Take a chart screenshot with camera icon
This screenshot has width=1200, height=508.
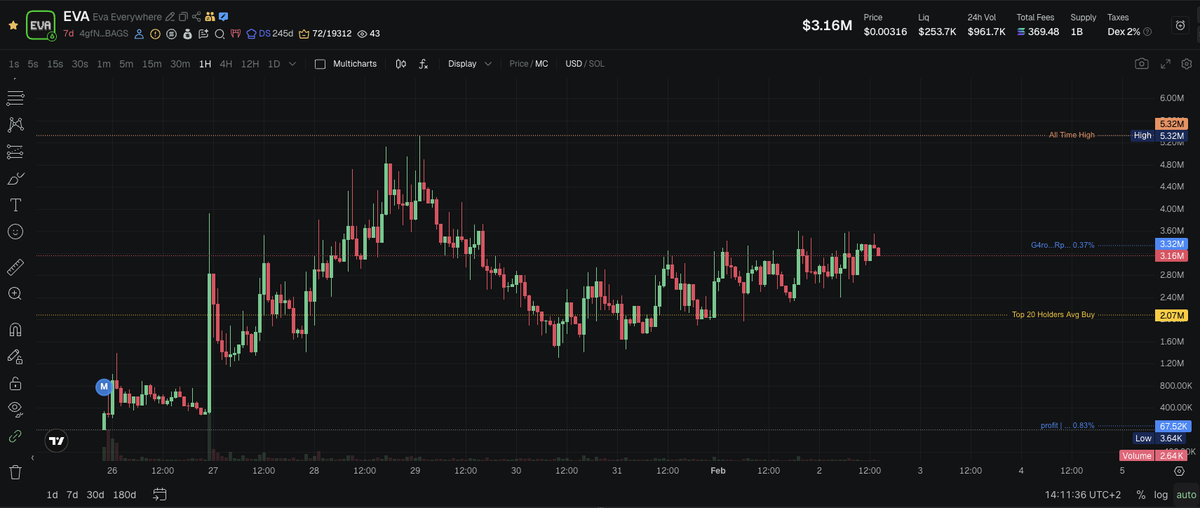click(1141, 64)
